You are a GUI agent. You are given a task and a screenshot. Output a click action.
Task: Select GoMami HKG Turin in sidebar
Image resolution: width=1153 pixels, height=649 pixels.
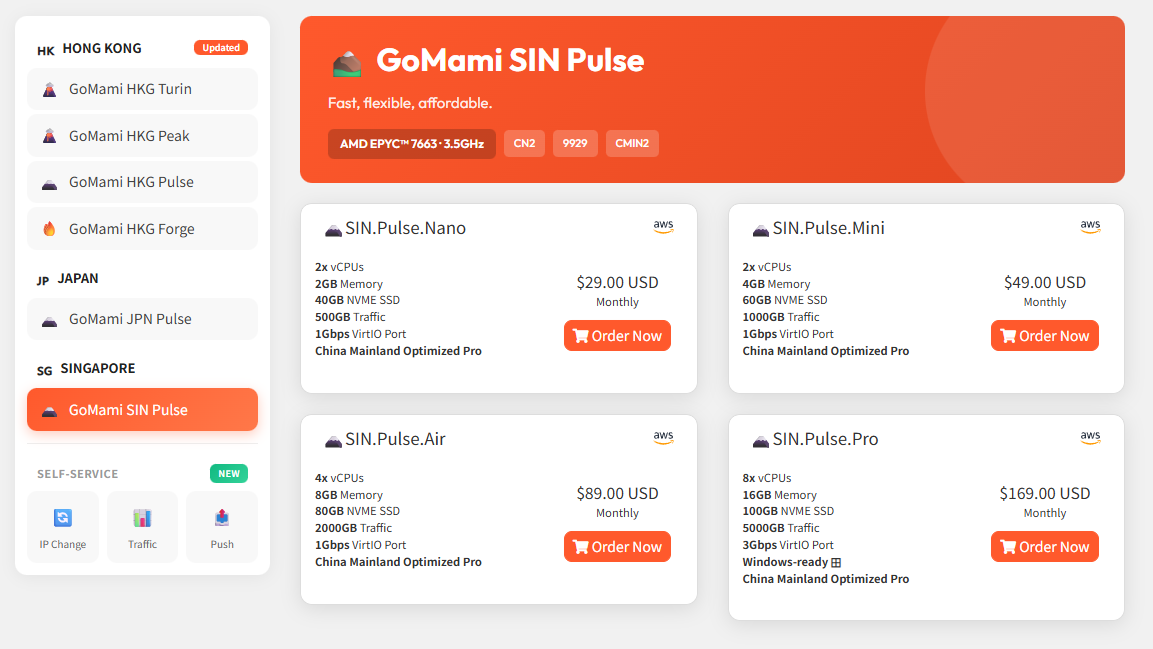[142, 89]
